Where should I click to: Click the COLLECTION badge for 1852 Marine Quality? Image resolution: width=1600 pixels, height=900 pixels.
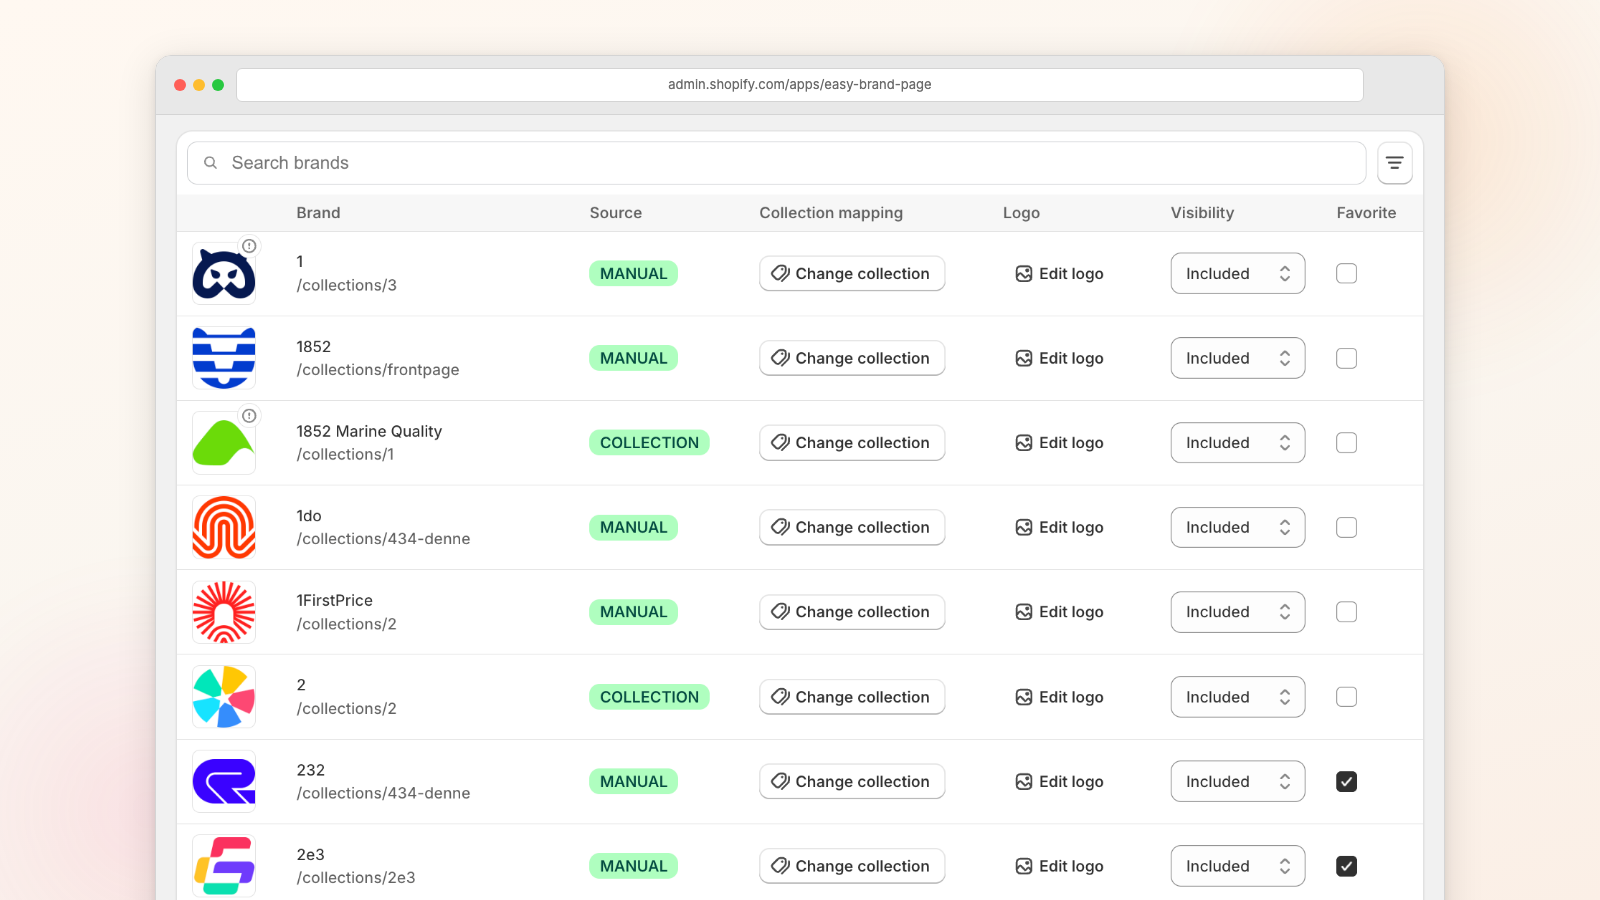(x=649, y=443)
